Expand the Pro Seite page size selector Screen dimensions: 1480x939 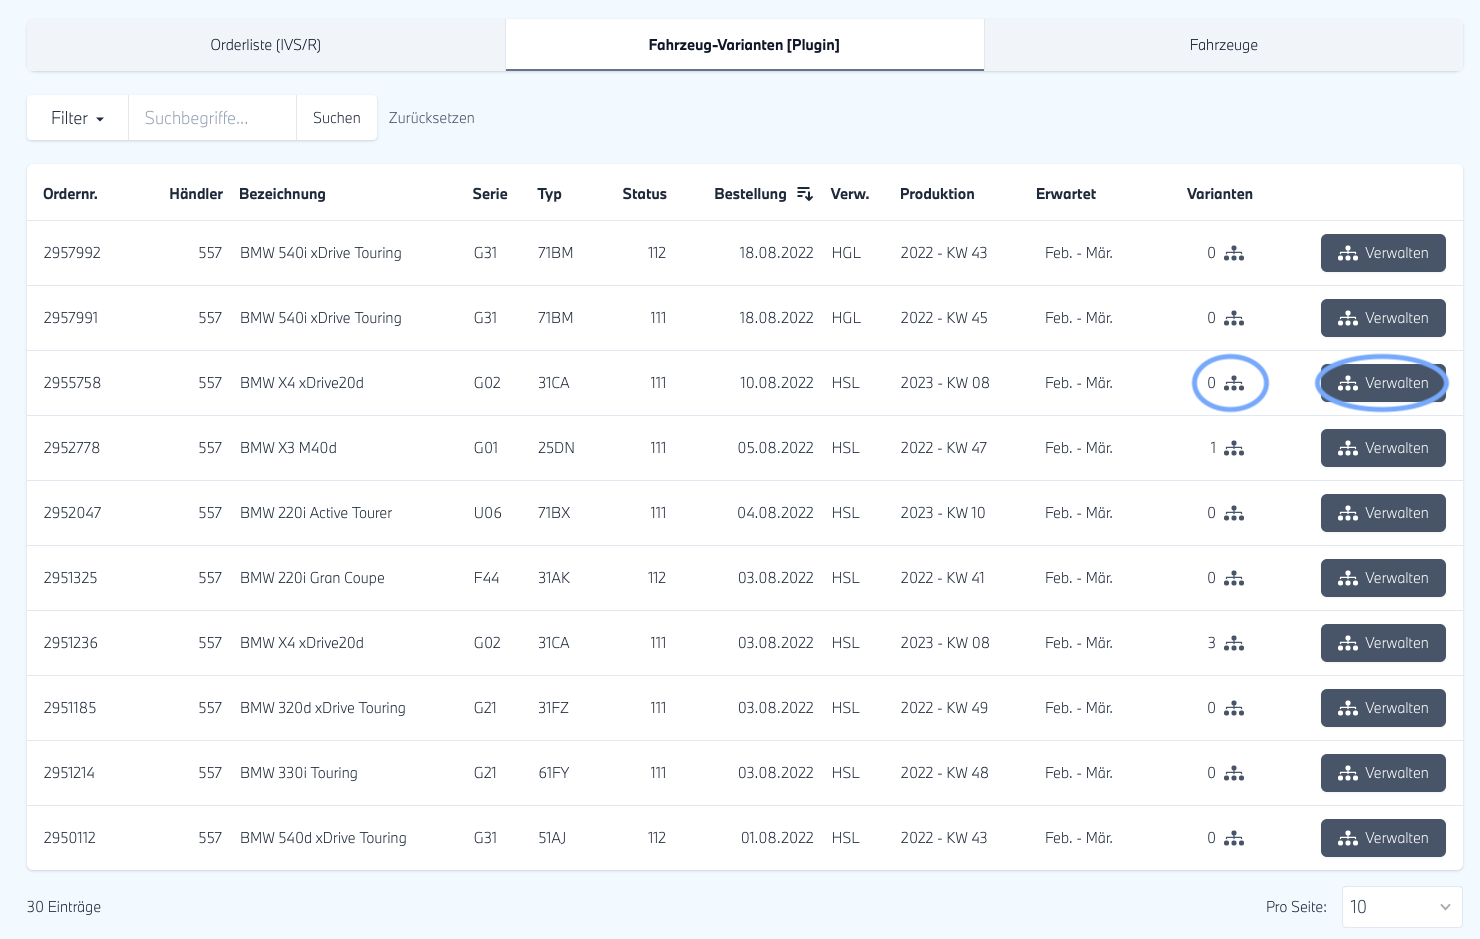tap(1401, 907)
